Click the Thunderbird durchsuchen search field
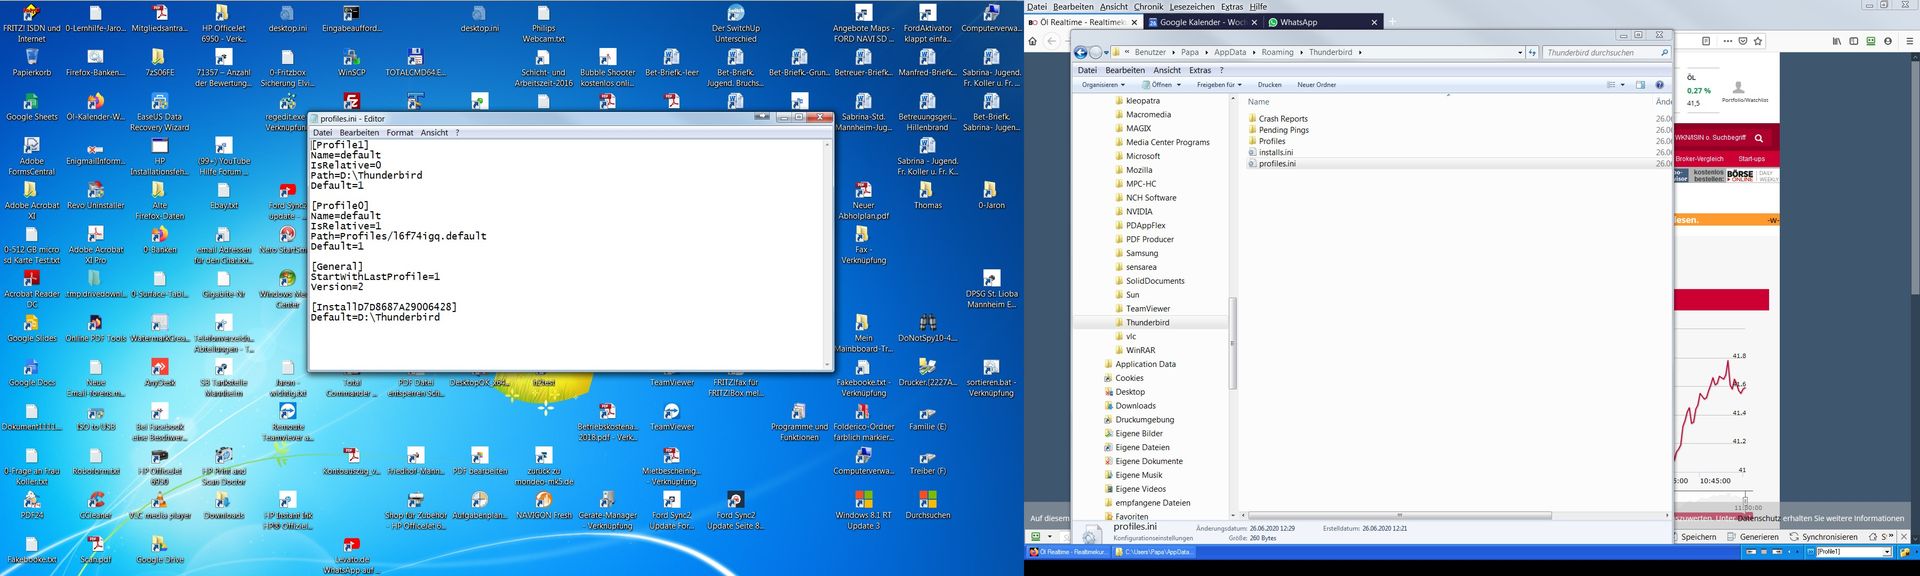The width and height of the screenshot is (1920, 576). click(1600, 52)
